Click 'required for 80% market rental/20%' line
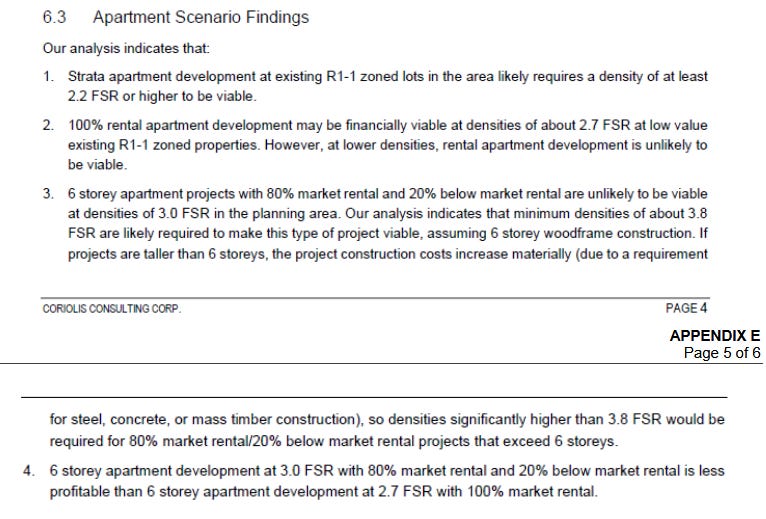The height and width of the screenshot is (519, 766). click(334, 441)
